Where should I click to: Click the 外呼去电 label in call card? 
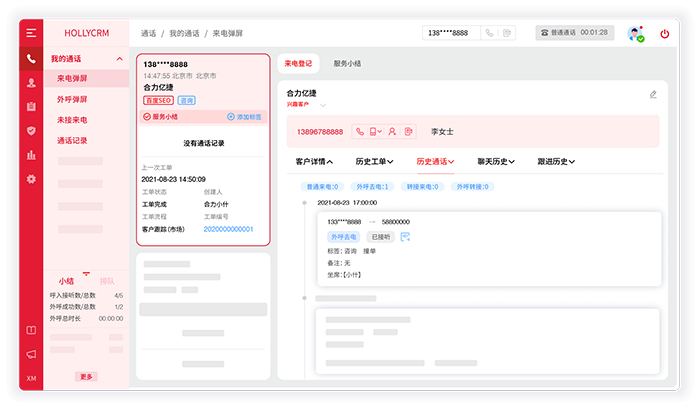343,237
